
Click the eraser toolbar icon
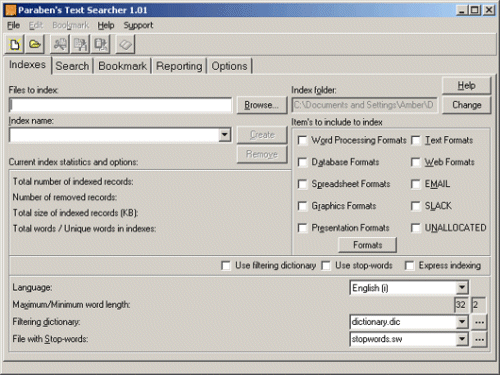pos(125,44)
